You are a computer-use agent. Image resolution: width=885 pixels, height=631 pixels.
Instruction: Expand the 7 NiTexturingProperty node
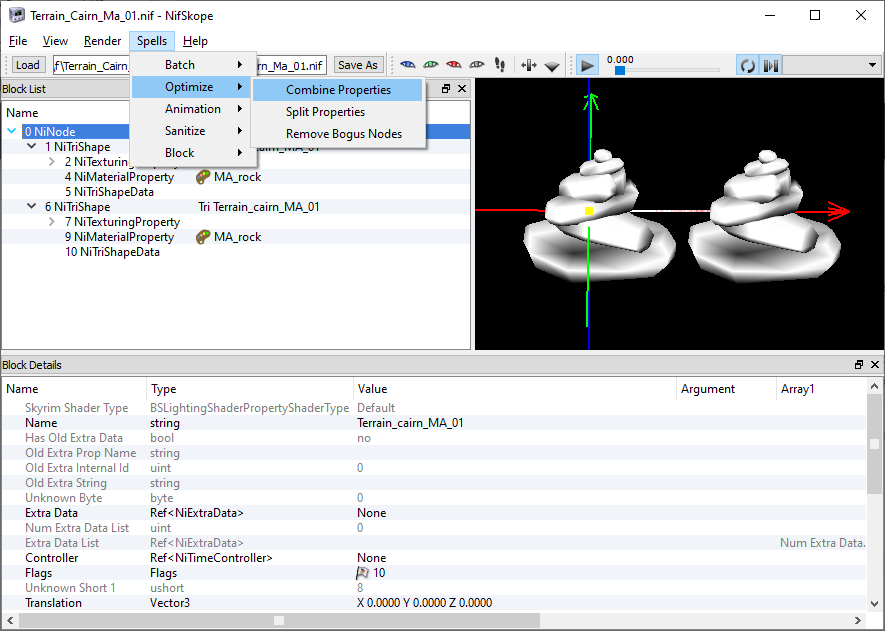click(52, 222)
